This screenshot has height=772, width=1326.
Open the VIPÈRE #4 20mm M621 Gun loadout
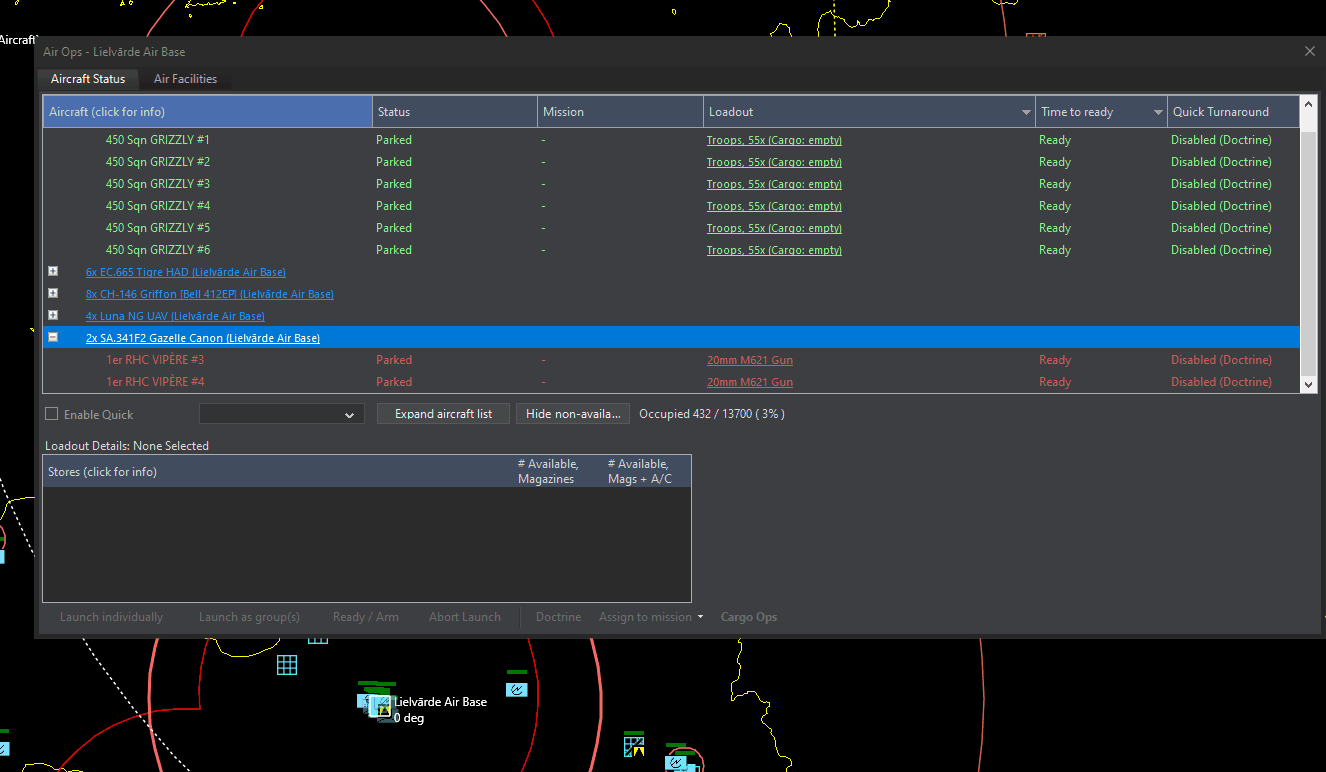point(750,382)
